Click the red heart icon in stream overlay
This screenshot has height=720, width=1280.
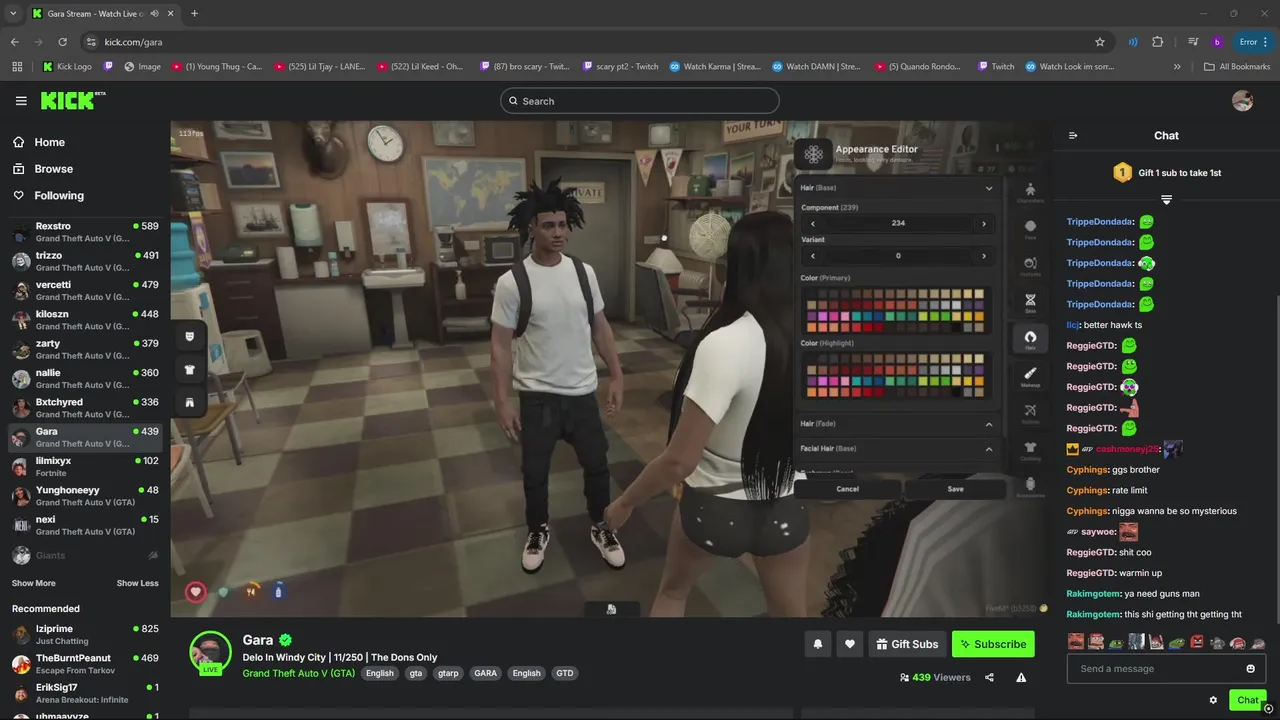pyautogui.click(x=196, y=592)
